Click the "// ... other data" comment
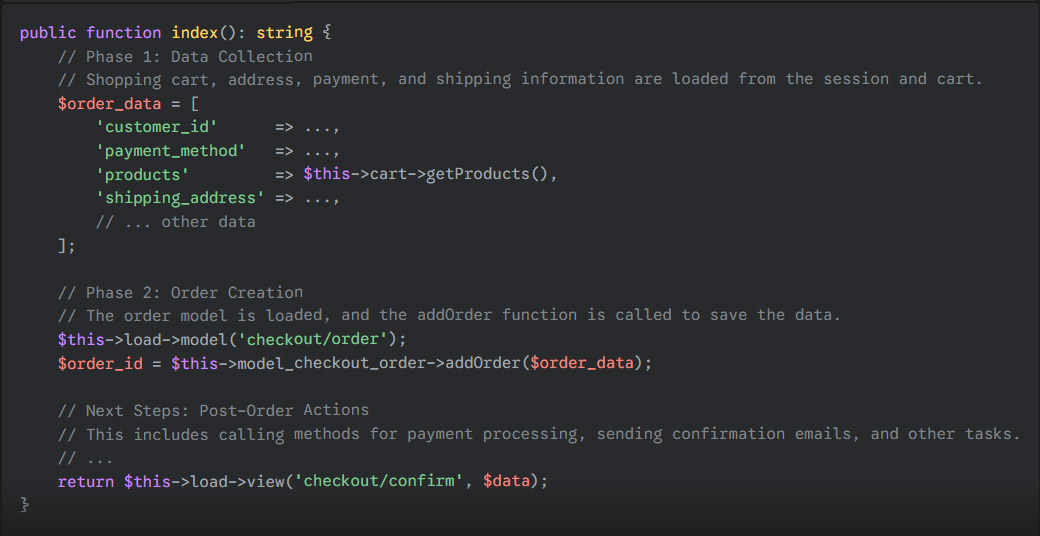This screenshot has width=1040, height=536. click(175, 222)
